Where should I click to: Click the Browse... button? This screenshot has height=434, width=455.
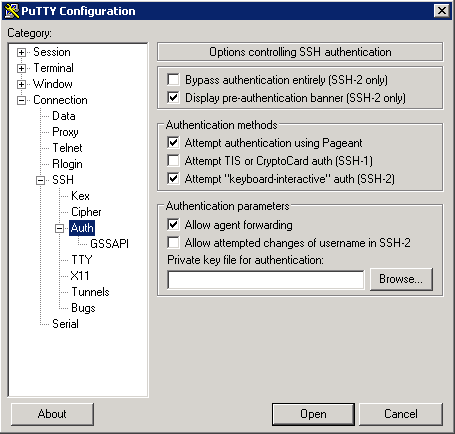401,279
